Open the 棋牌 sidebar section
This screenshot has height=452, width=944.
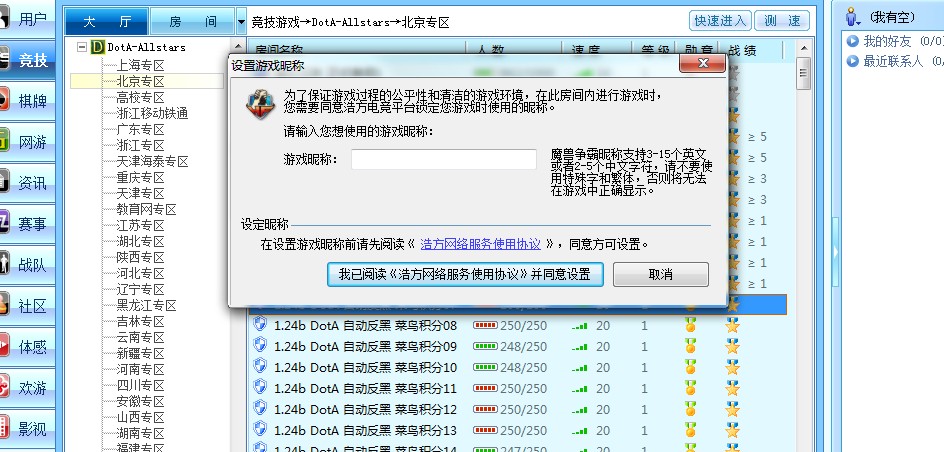pos(27,101)
